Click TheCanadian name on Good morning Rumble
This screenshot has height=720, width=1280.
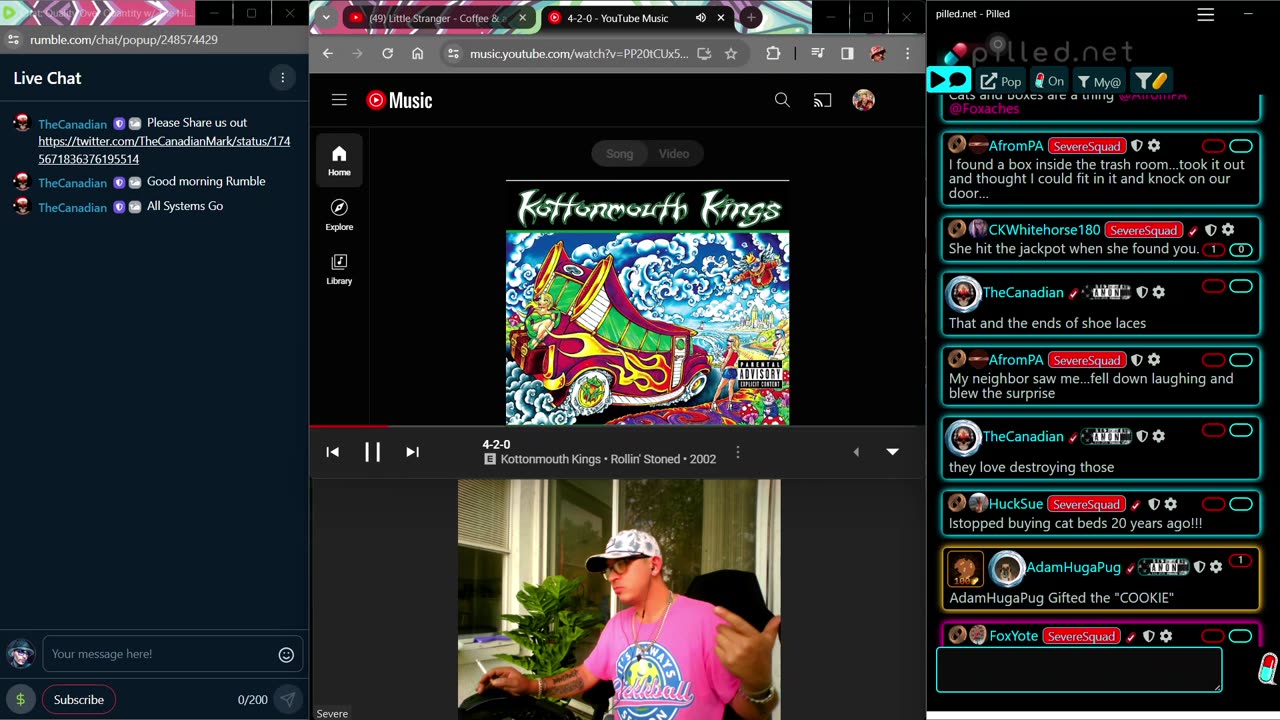pos(72,183)
